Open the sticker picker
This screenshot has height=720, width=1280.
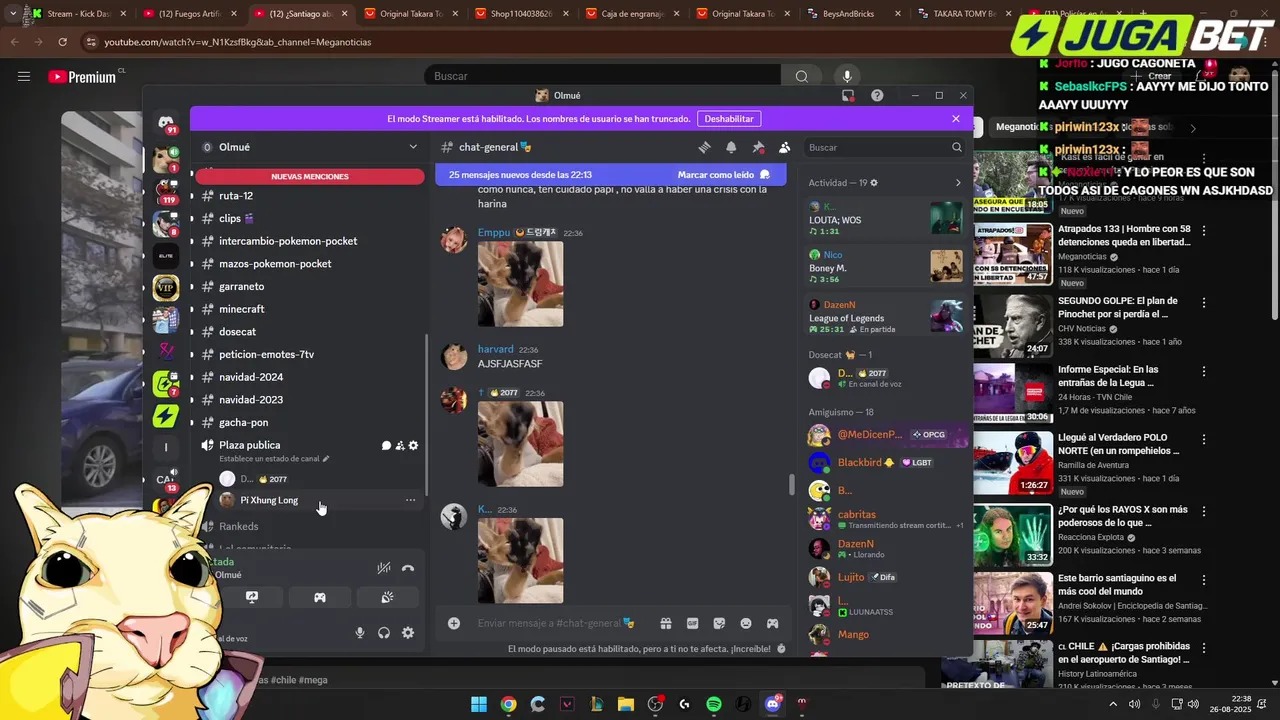pos(719,623)
